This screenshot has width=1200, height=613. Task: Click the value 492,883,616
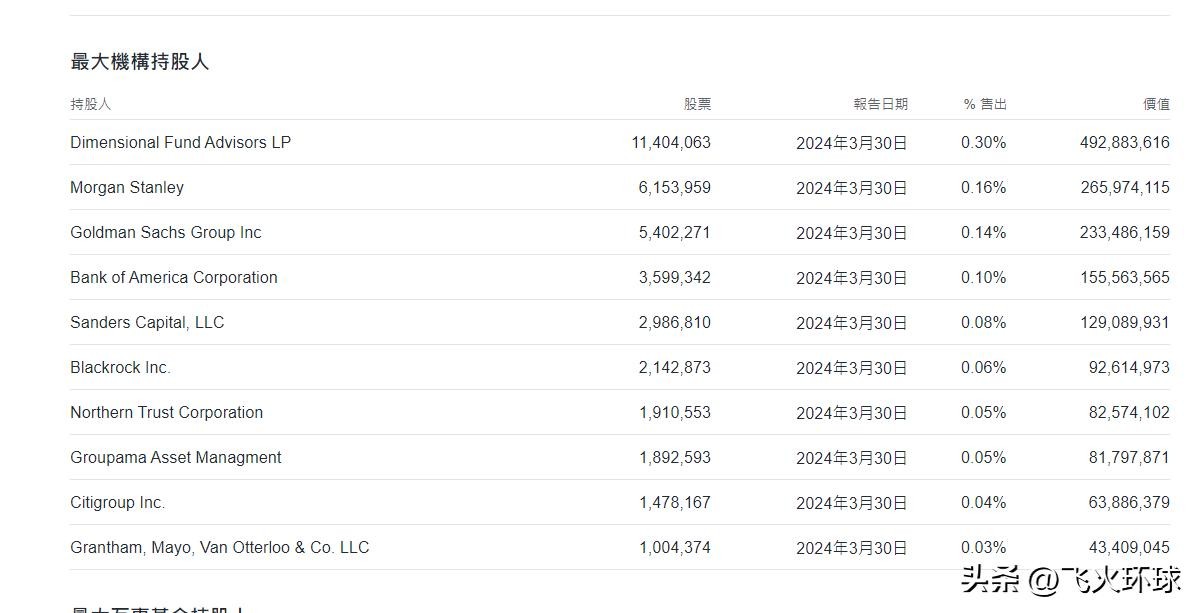(x=1124, y=142)
